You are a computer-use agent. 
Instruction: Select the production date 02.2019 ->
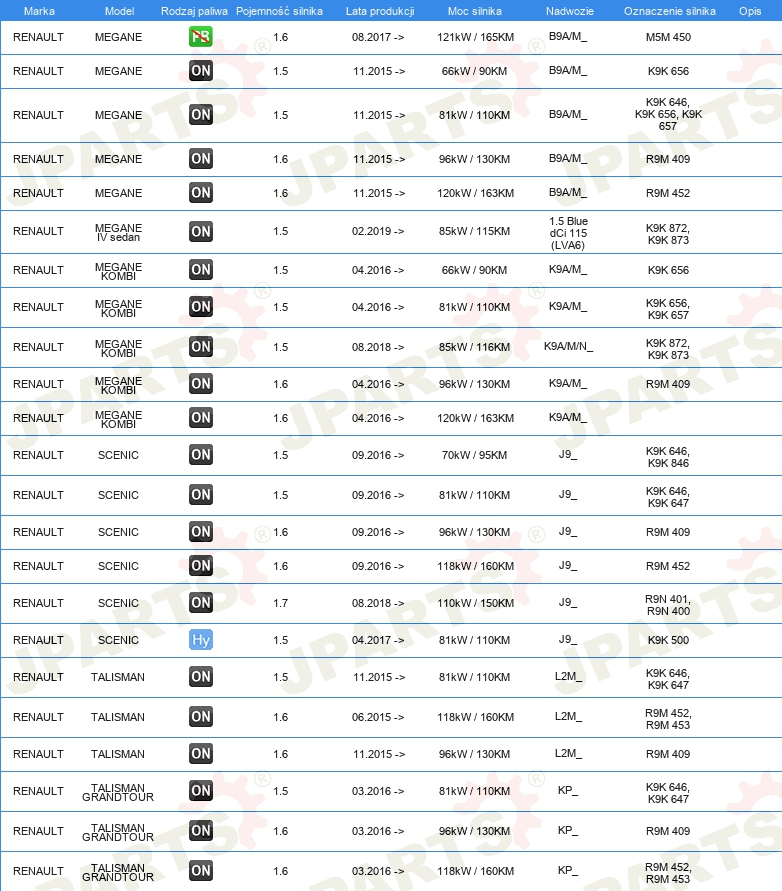pyautogui.click(x=378, y=231)
